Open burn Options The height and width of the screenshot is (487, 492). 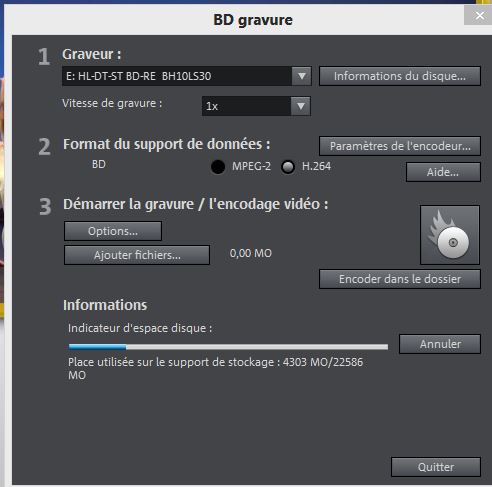click(x=113, y=231)
